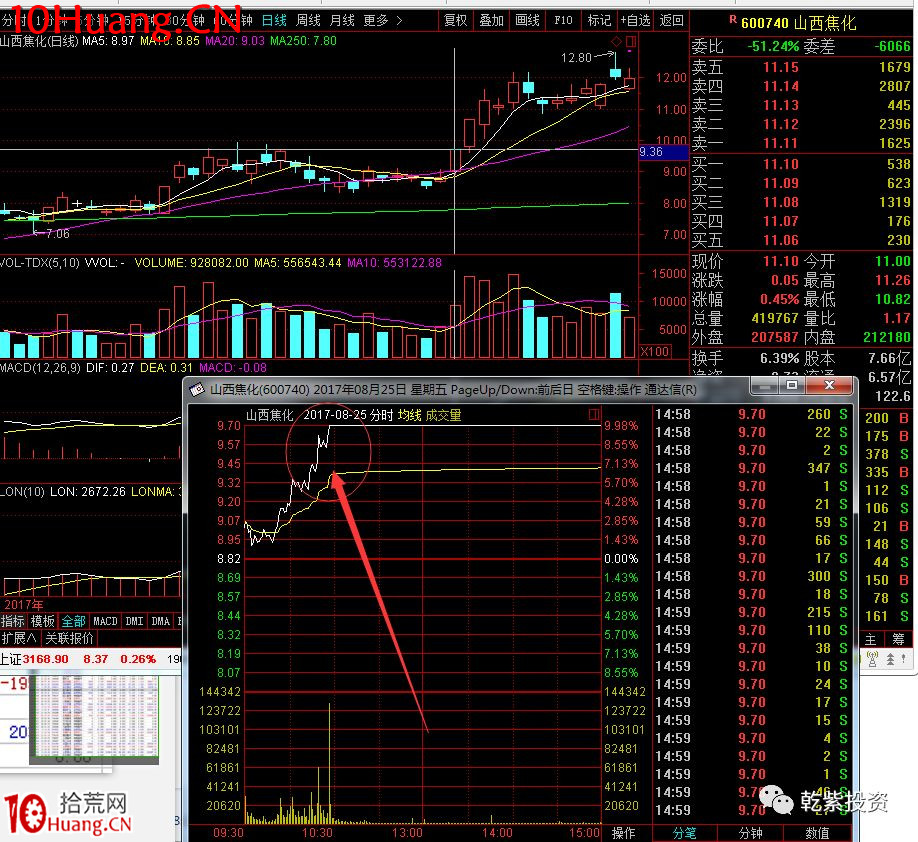Image resolution: width=918 pixels, height=842 pixels.
Task: Click the red square window icon above K-line chart
Action: click(631, 42)
